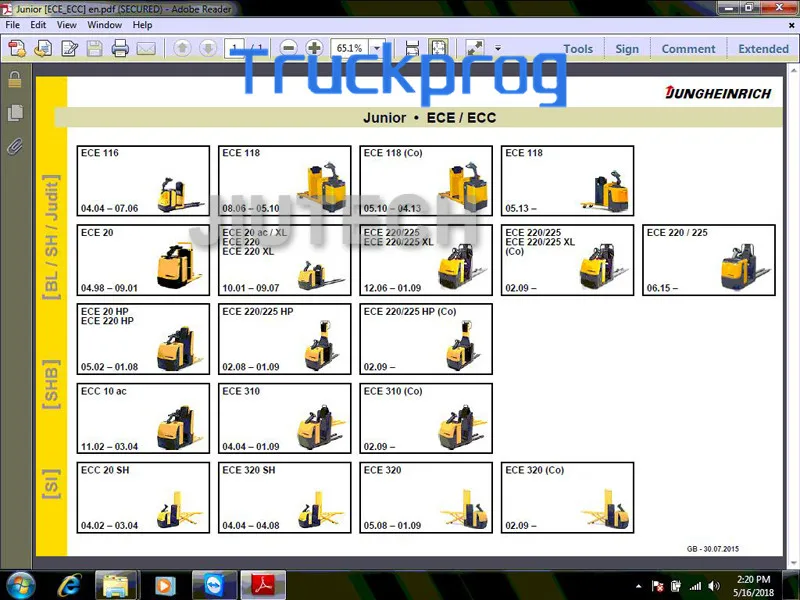Open TeamViewer from the taskbar

(x=214, y=586)
